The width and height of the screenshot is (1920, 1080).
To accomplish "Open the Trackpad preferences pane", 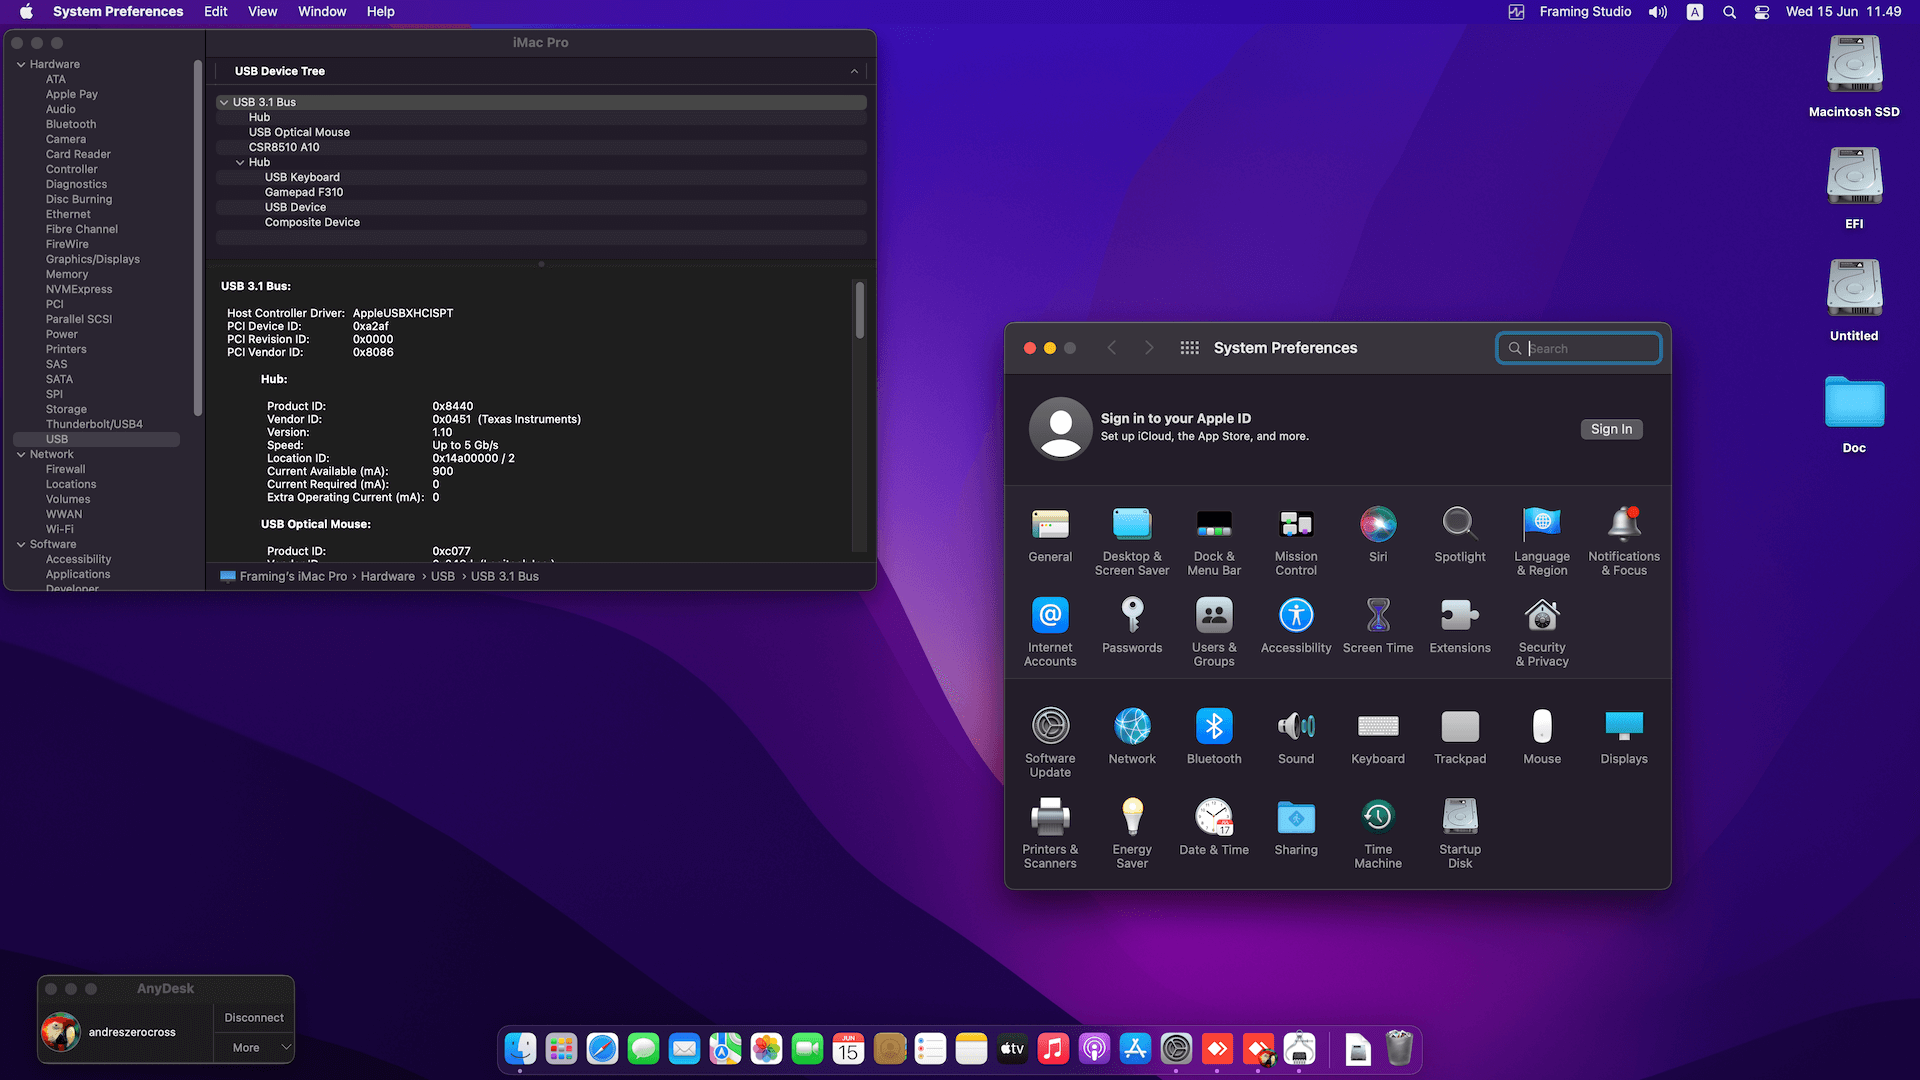I will click(x=1460, y=726).
